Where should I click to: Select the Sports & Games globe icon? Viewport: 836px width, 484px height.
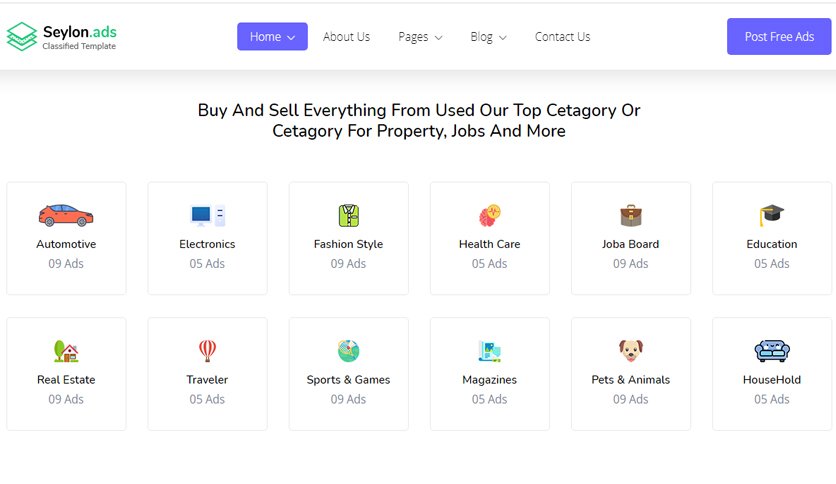[349, 351]
